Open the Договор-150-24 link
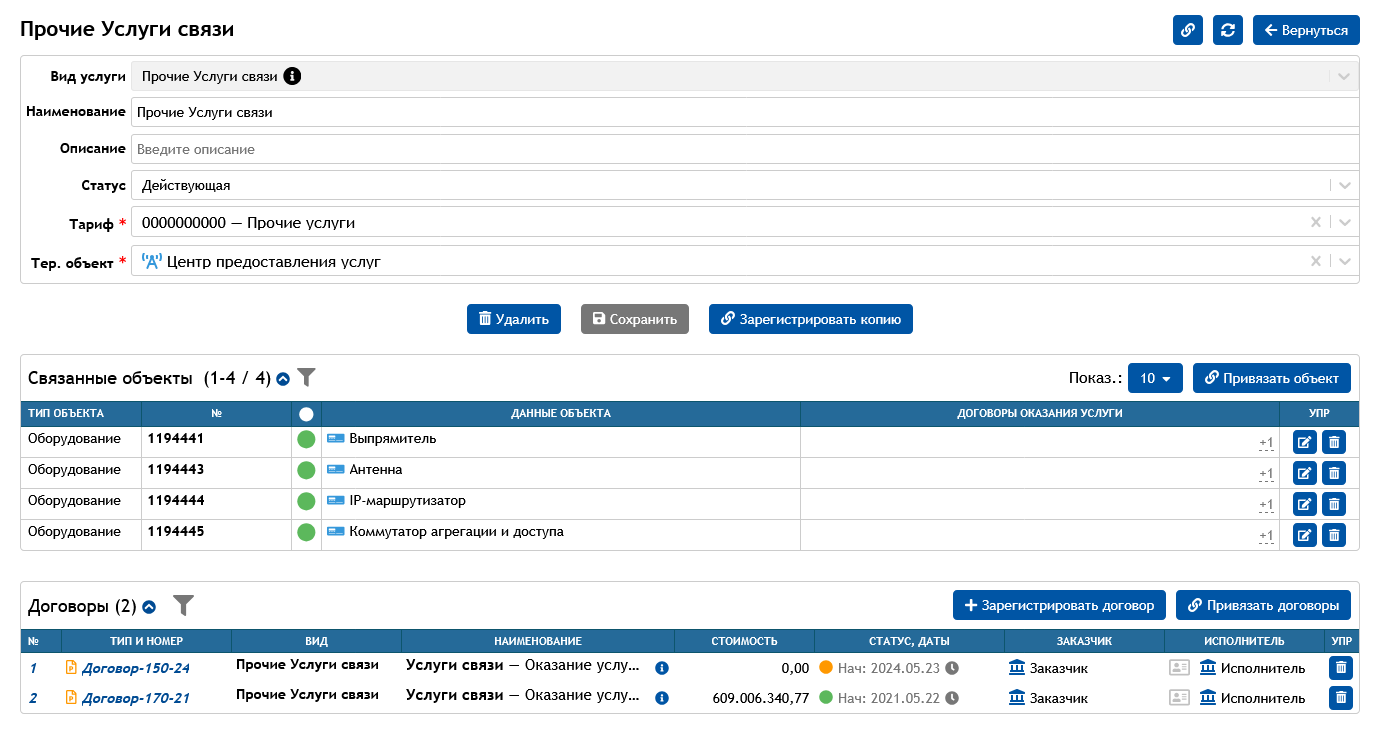 (135, 668)
